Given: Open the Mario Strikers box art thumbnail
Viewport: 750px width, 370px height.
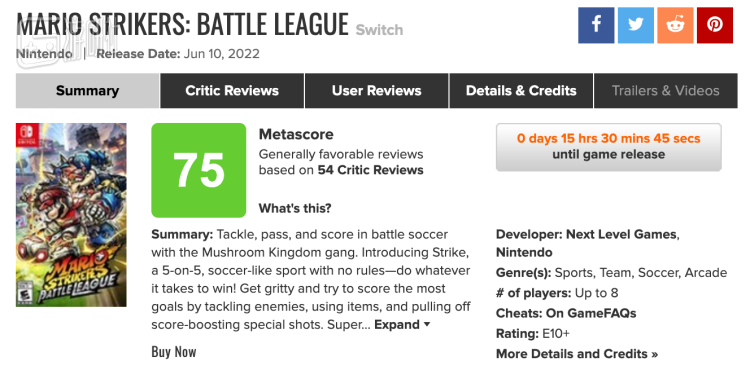Looking at the screenshot, I should pos(71,215).
